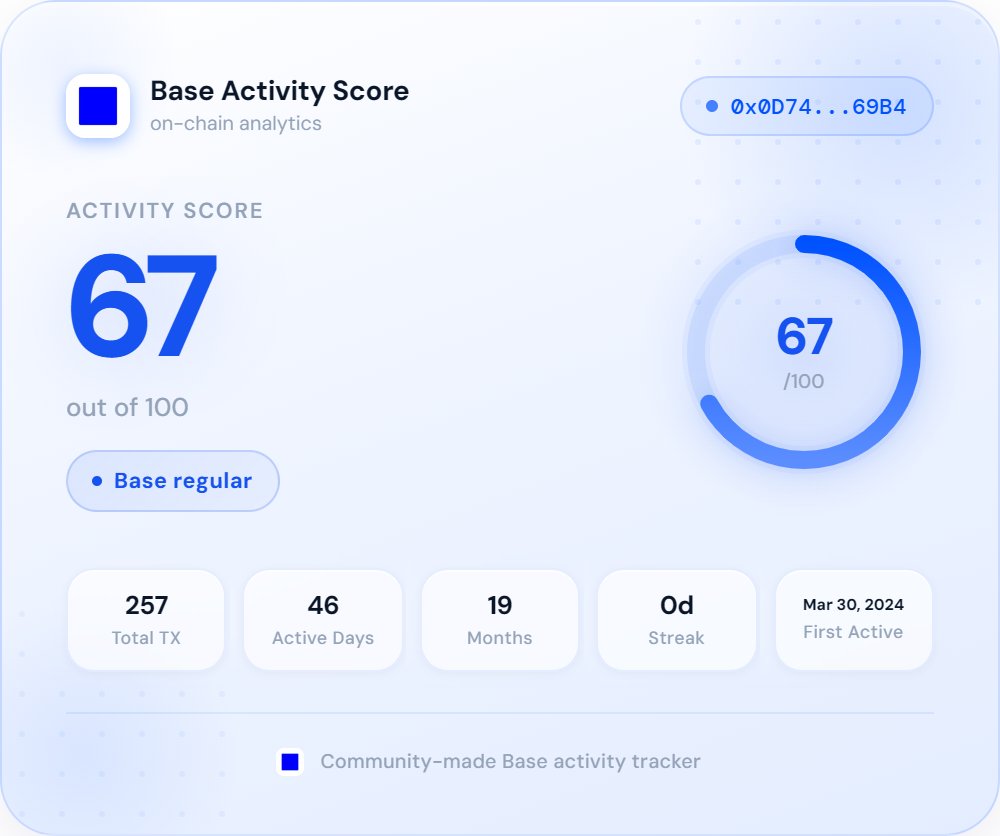Click the blue dot in Base regular badge
This screenshot has width=1000, height=836.
click(x=97, y=481)
